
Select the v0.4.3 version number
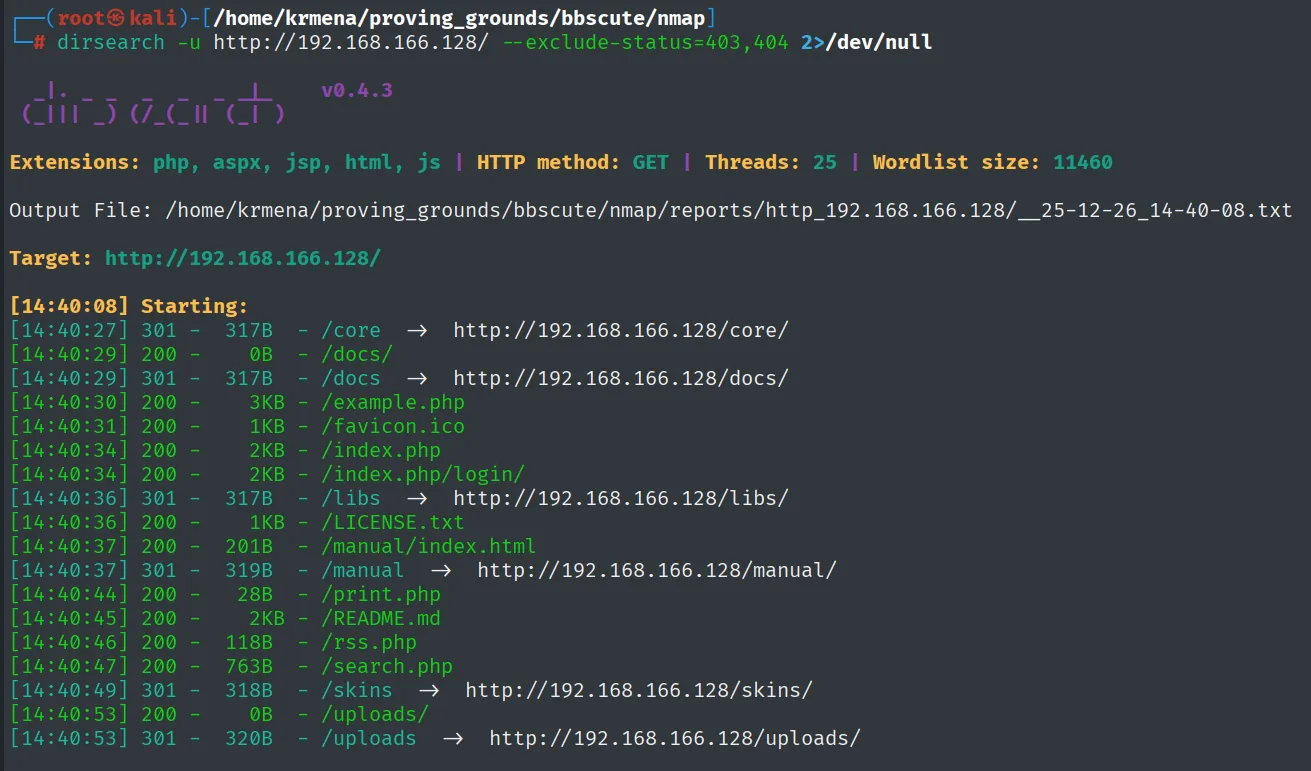click(357, 91)
